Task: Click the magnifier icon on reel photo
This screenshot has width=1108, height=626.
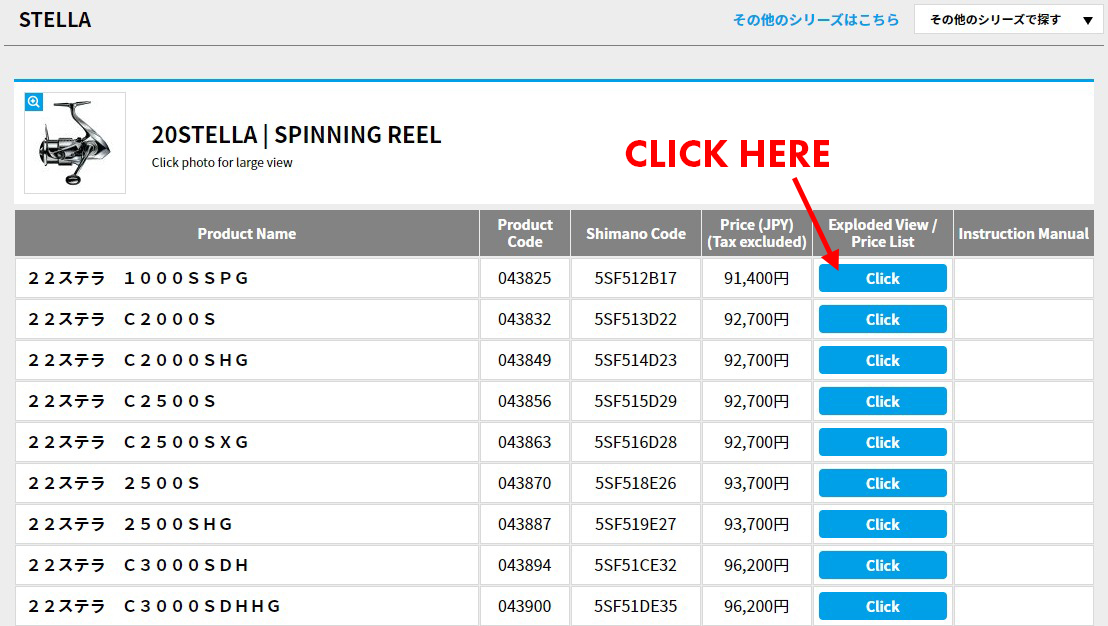Action: [x=33, y=102]
